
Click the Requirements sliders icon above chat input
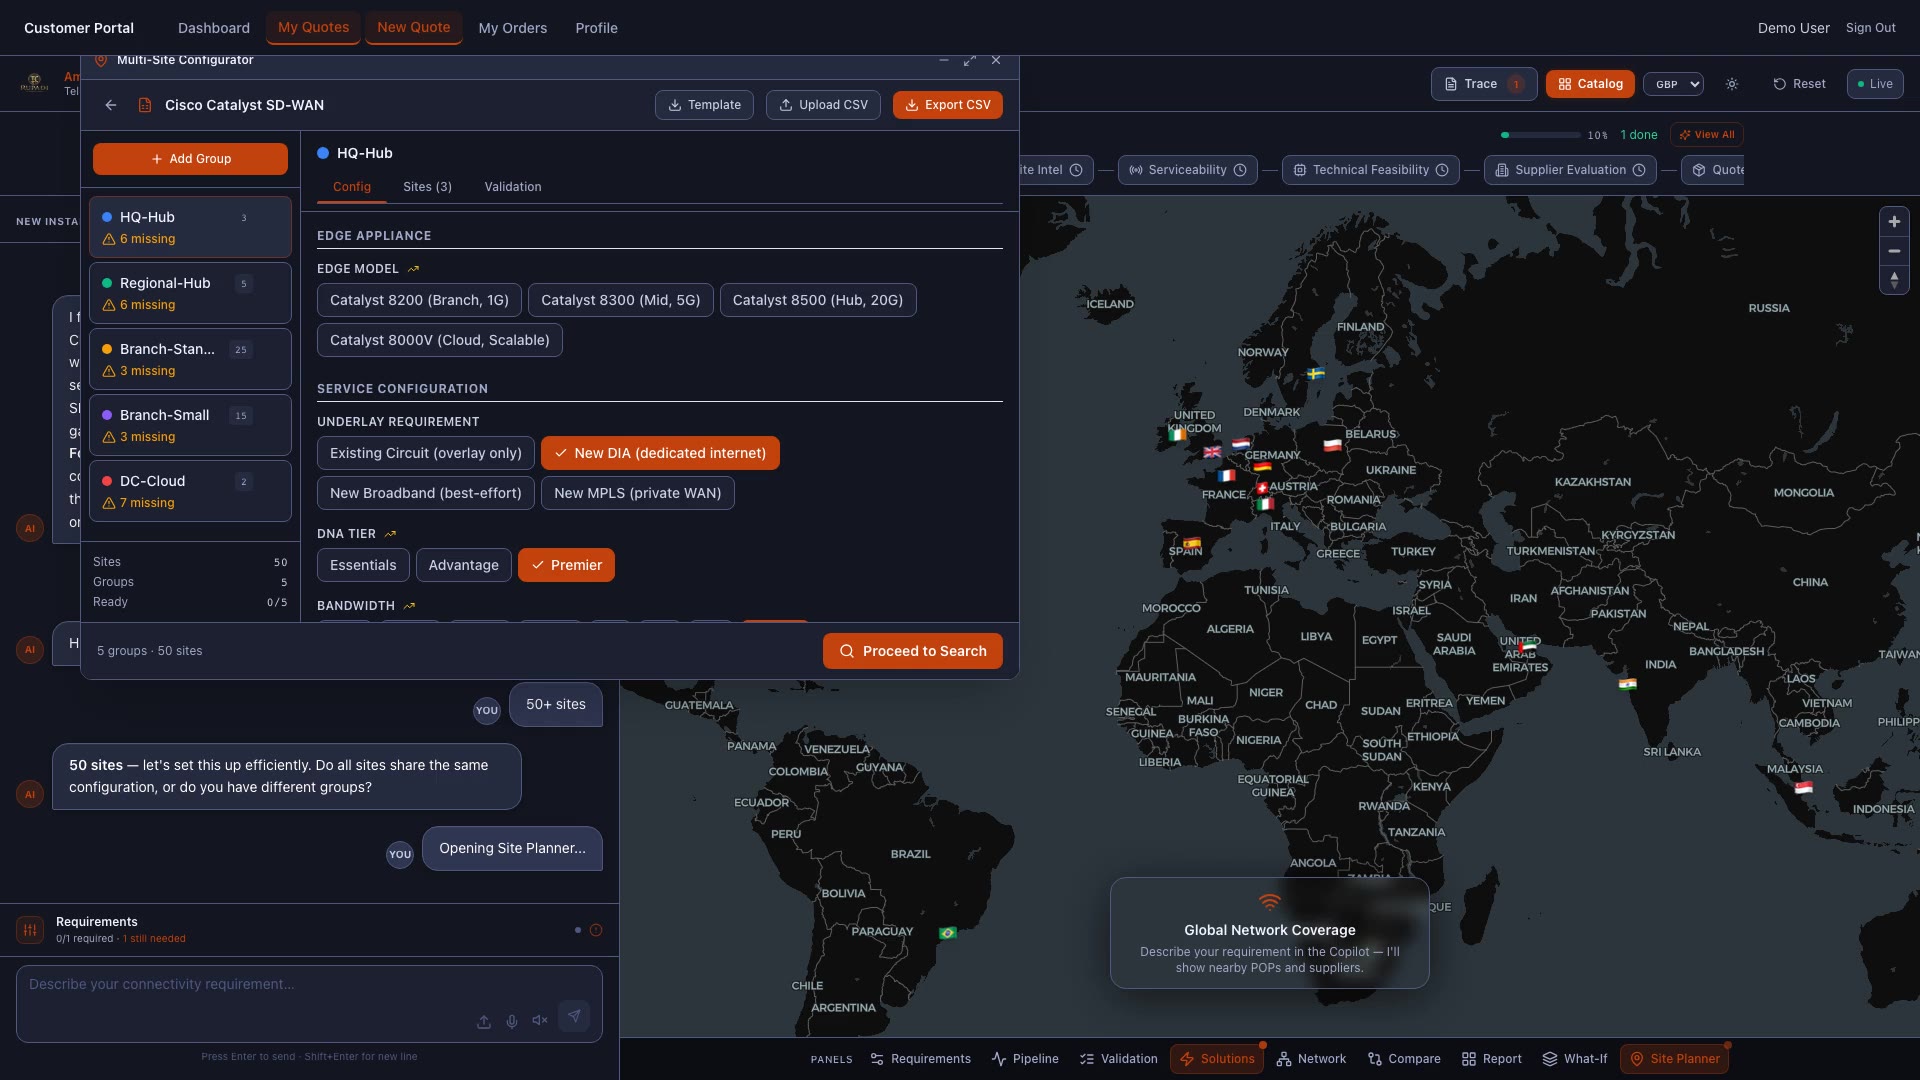pos(30,930)
